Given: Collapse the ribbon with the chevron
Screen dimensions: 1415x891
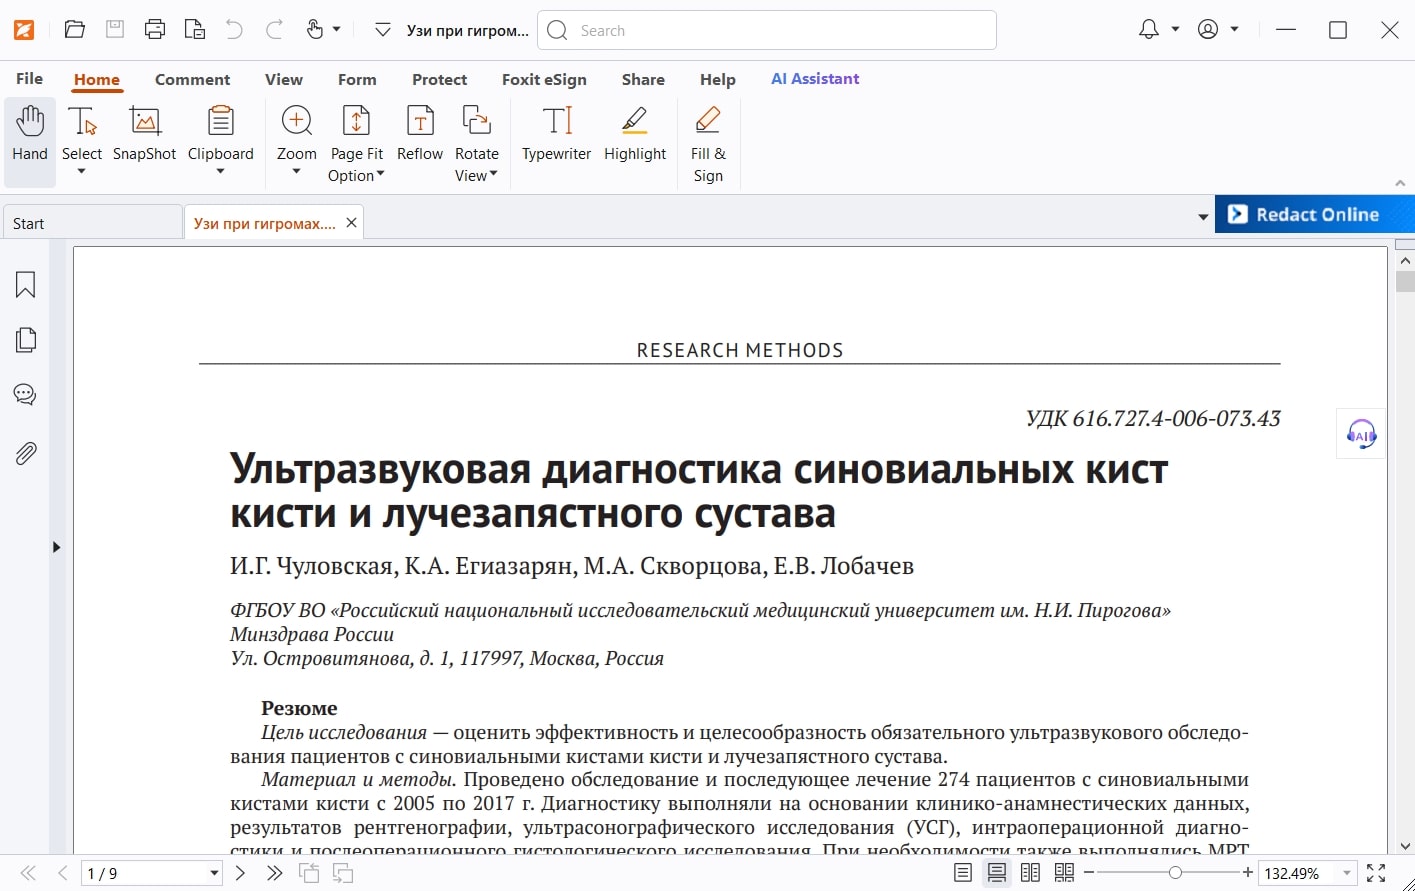Looking at the screenshot, I should click(1400, 183).
